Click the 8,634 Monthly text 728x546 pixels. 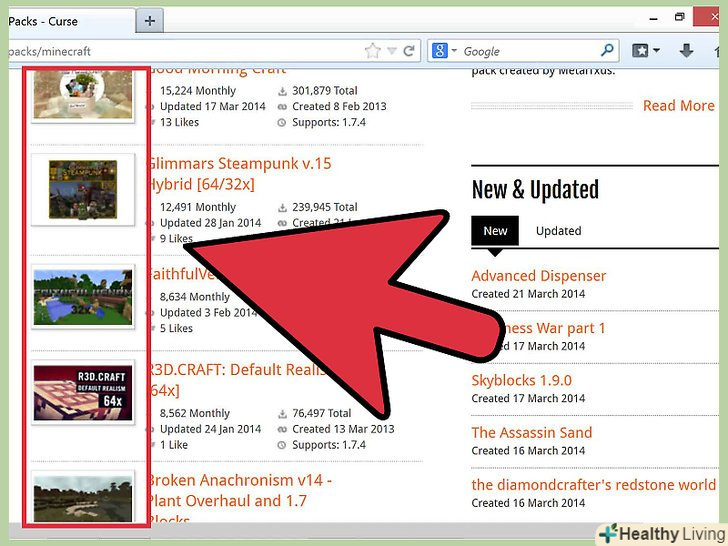pos(195,297)
